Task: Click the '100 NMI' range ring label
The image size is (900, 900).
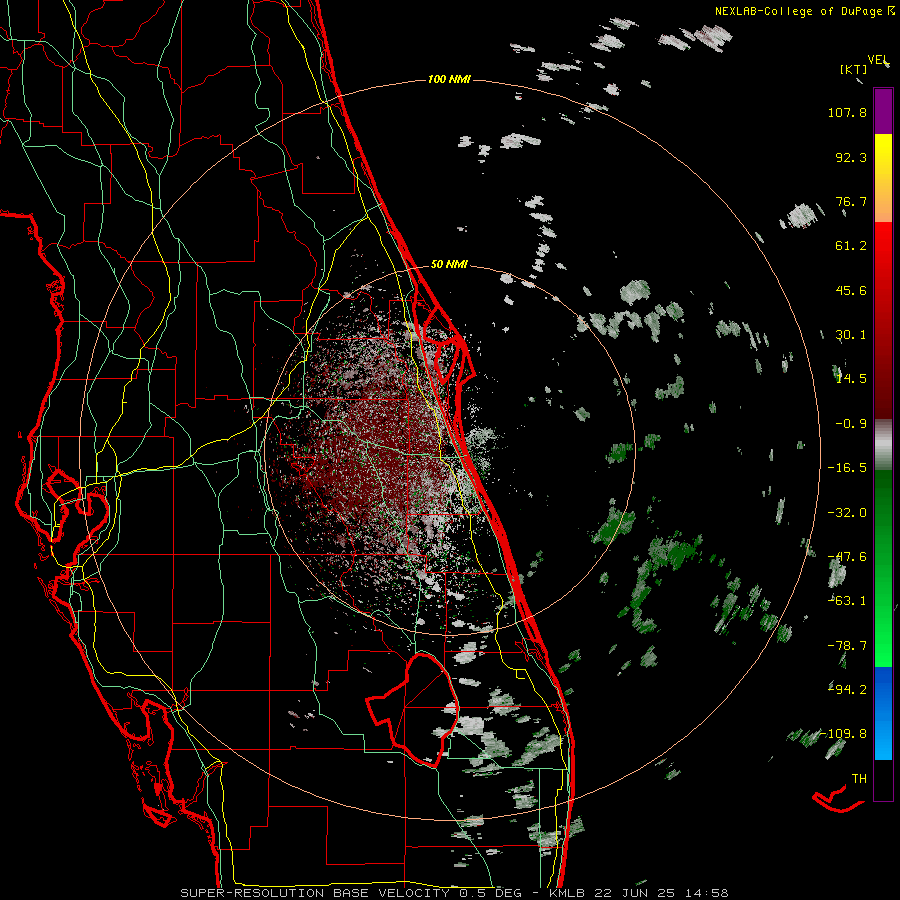Action: click(449, 79)
